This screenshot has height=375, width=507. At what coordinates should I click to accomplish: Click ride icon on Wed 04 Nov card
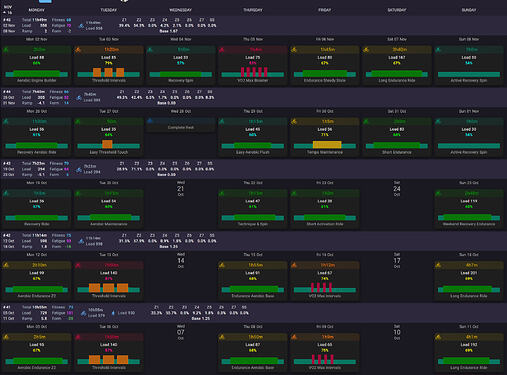coord(150,50)
